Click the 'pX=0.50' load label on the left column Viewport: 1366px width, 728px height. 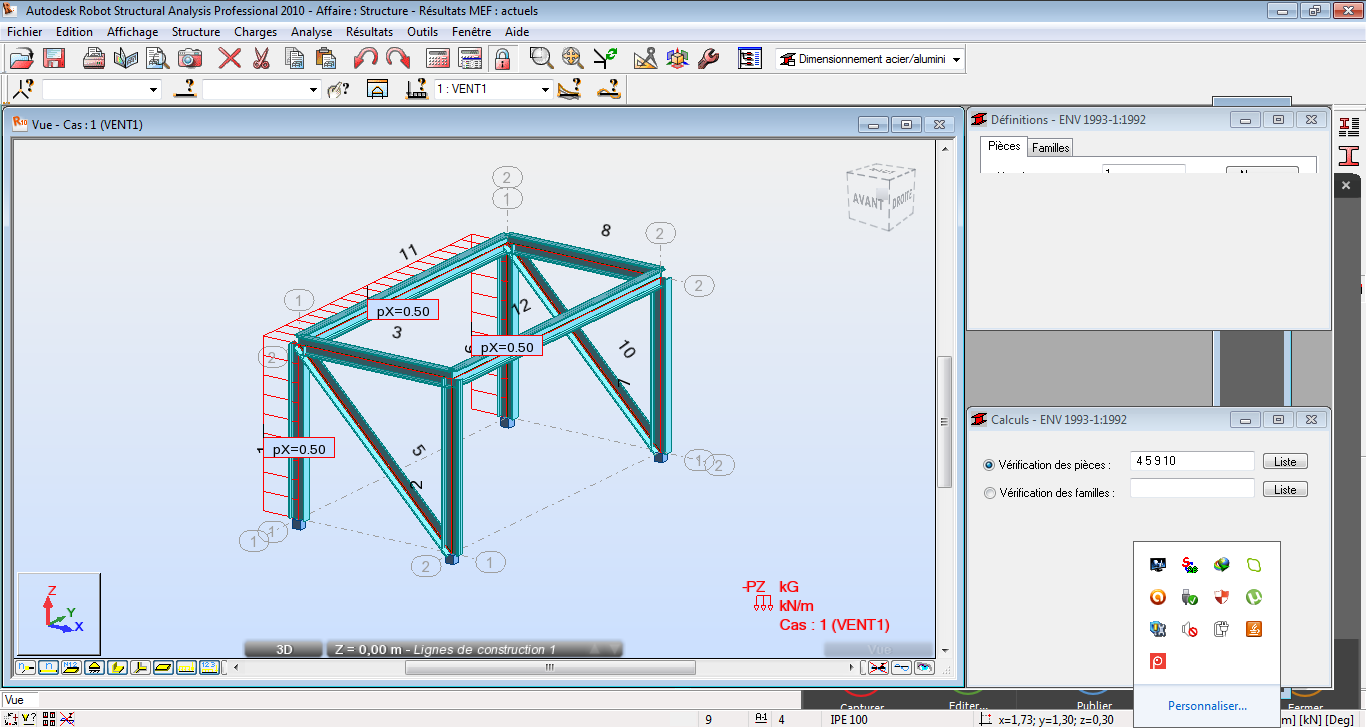click(x=299, y=449)
